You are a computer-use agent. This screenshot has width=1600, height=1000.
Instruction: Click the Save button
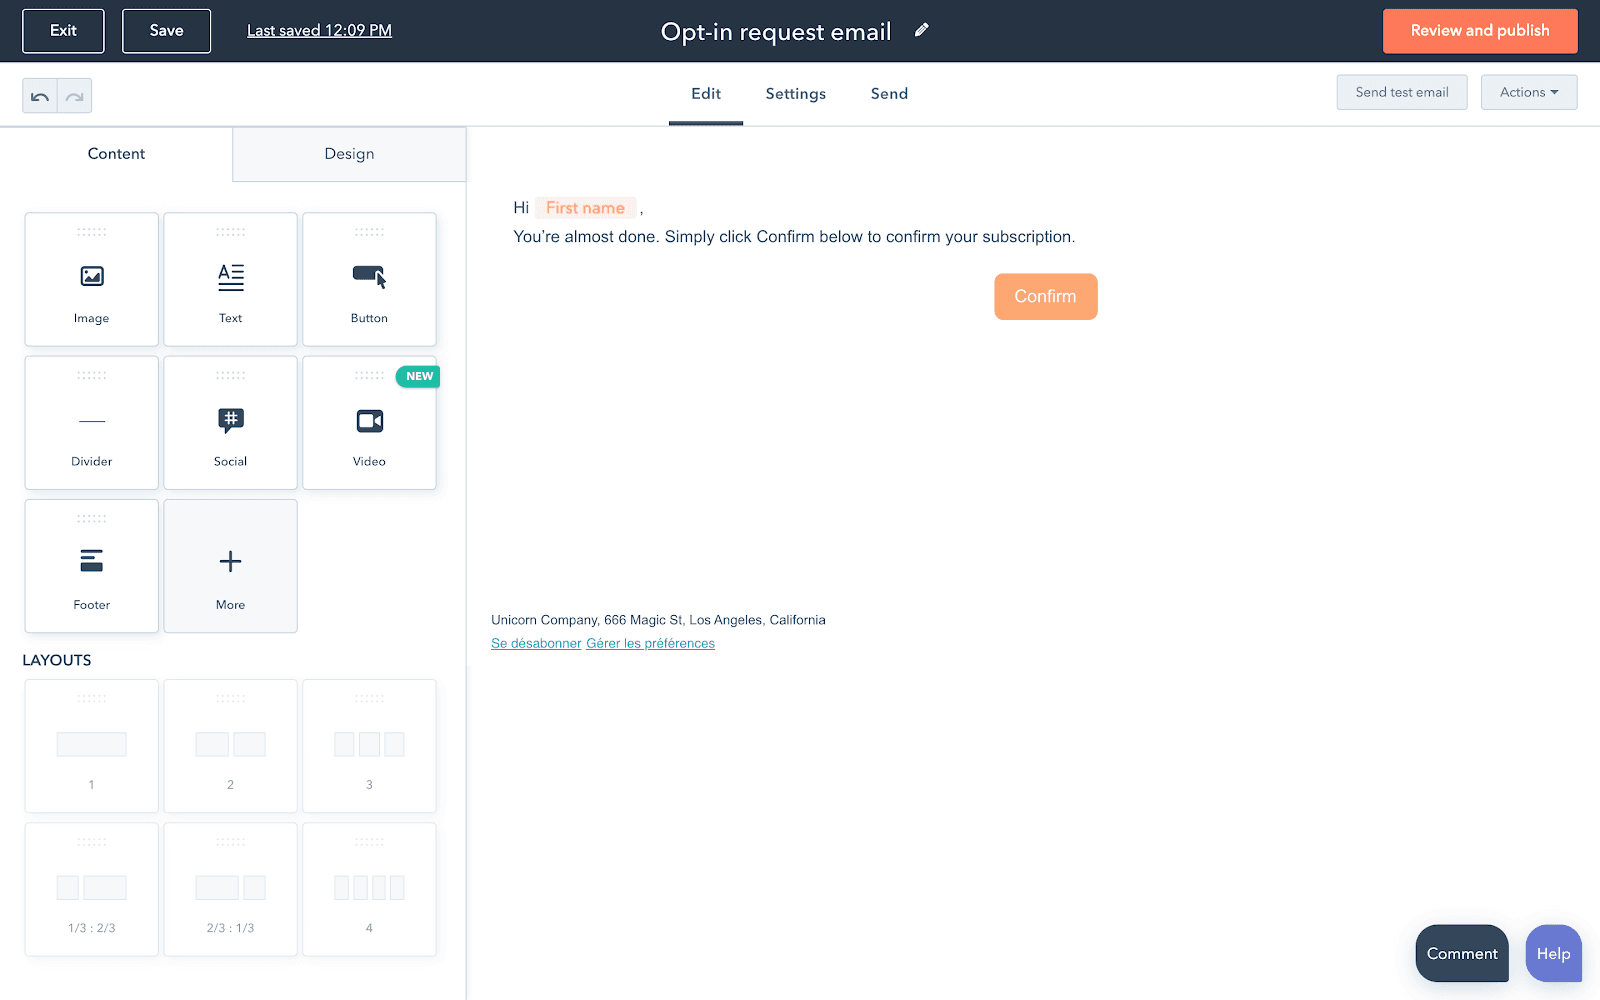(x=167, y=31)
